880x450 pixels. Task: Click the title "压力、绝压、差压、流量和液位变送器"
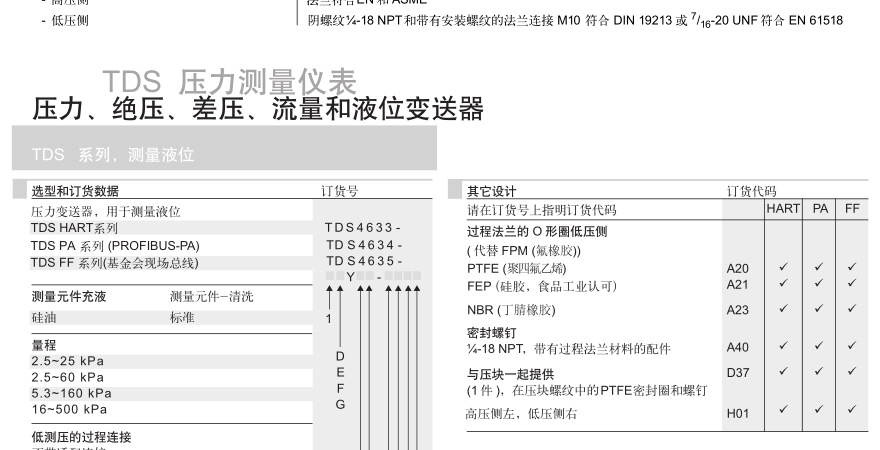coord(258,109)
